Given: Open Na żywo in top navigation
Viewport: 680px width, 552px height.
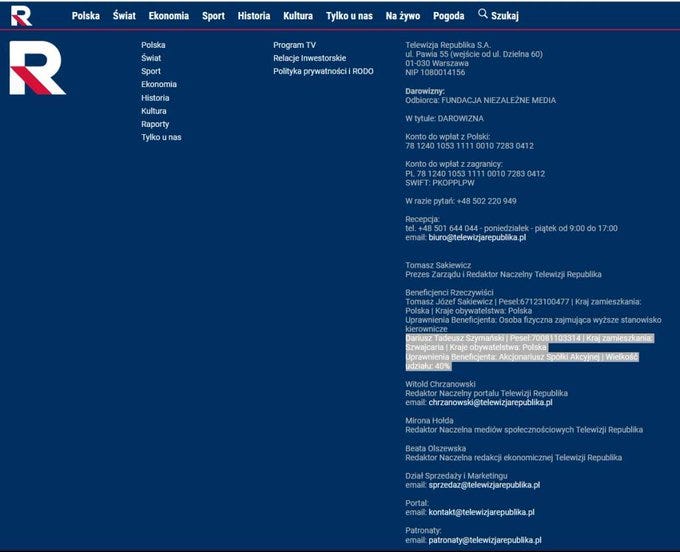Looking at the screenshot, I should pyautogui.click(x=403, y=16).
